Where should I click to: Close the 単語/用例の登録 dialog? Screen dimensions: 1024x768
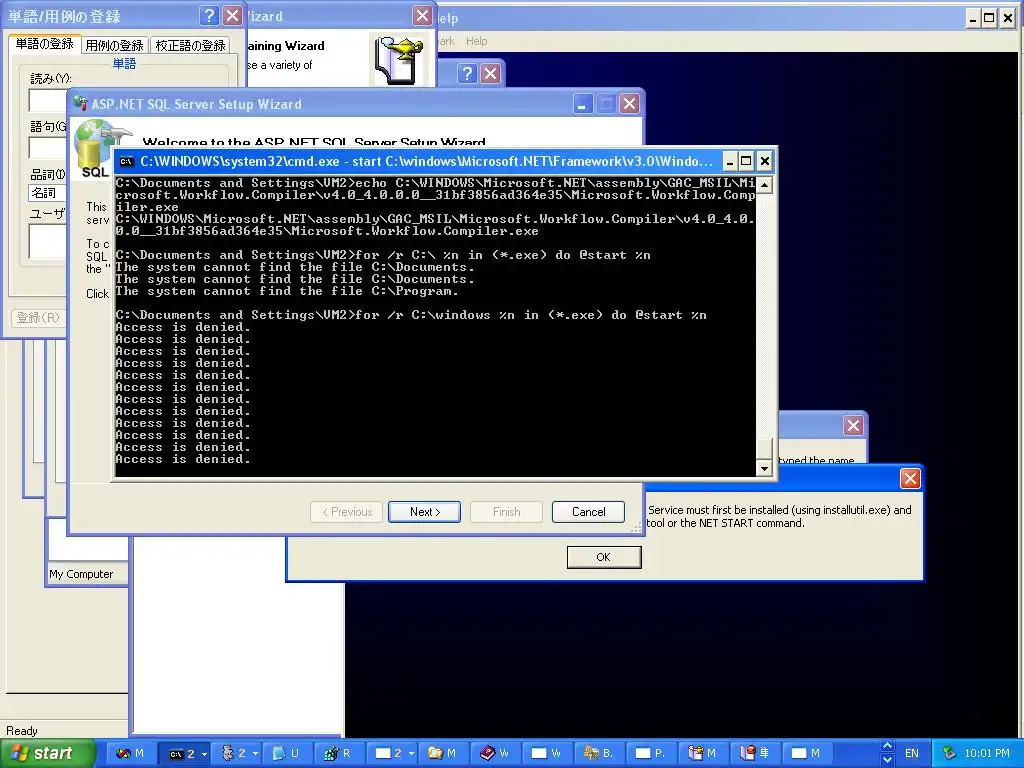click(232, 16)
